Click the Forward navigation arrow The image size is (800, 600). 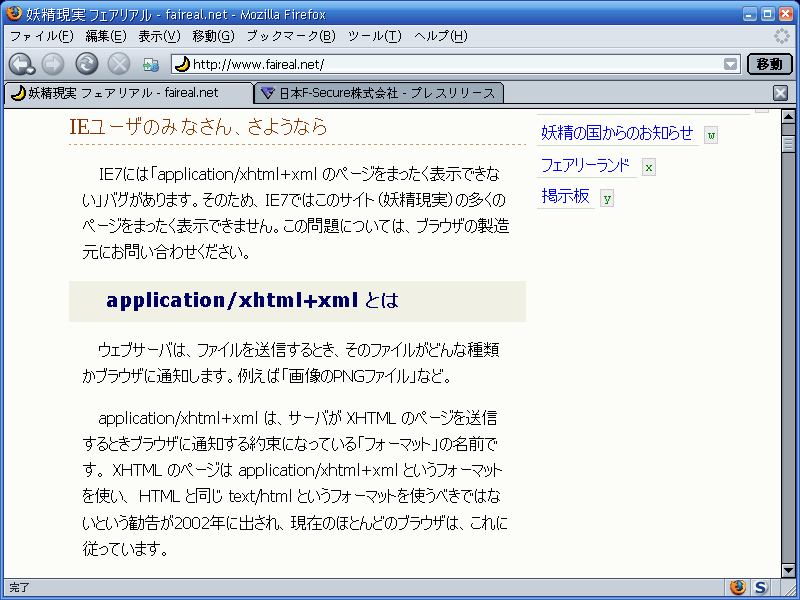click(53, 64)
